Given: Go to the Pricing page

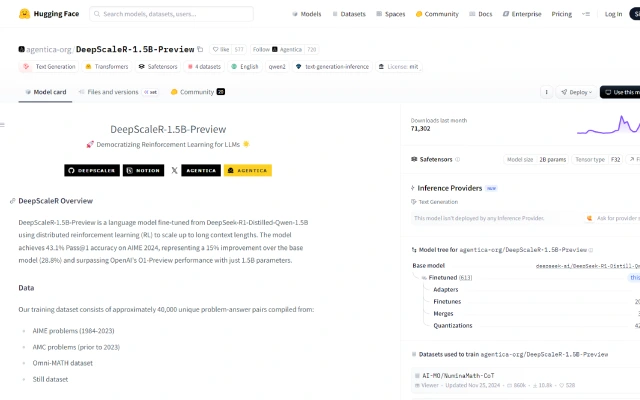Looking at the screenshot, I should (562, 14).
